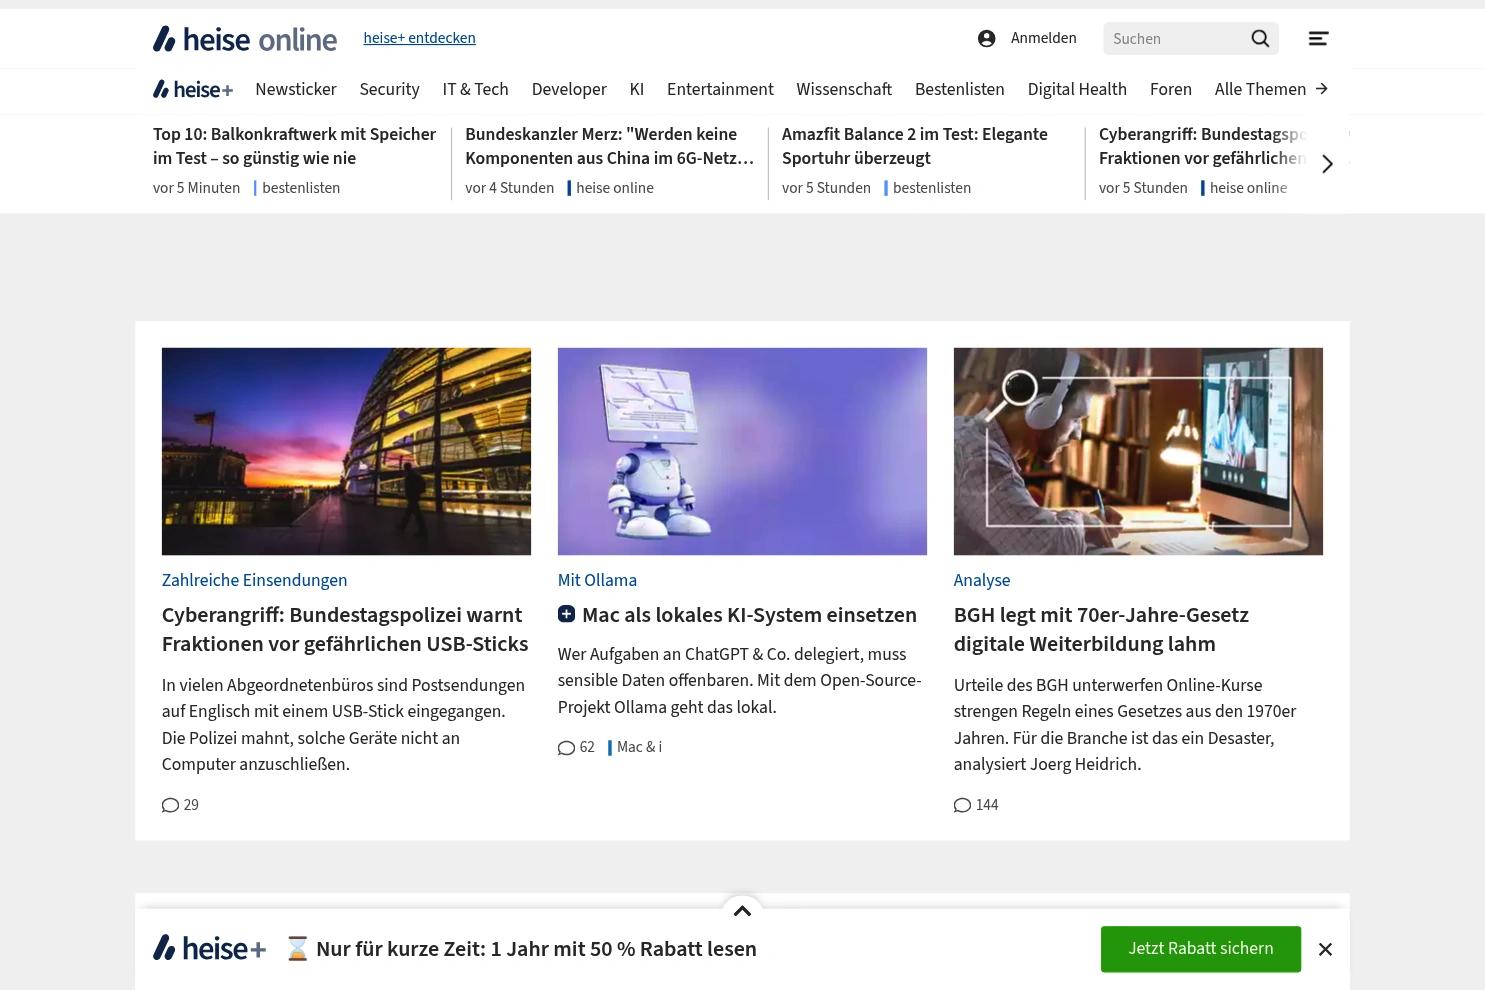Collapse the promo banner using the chevron
This screenshot has height=990, width=1485.
(742, 910)
